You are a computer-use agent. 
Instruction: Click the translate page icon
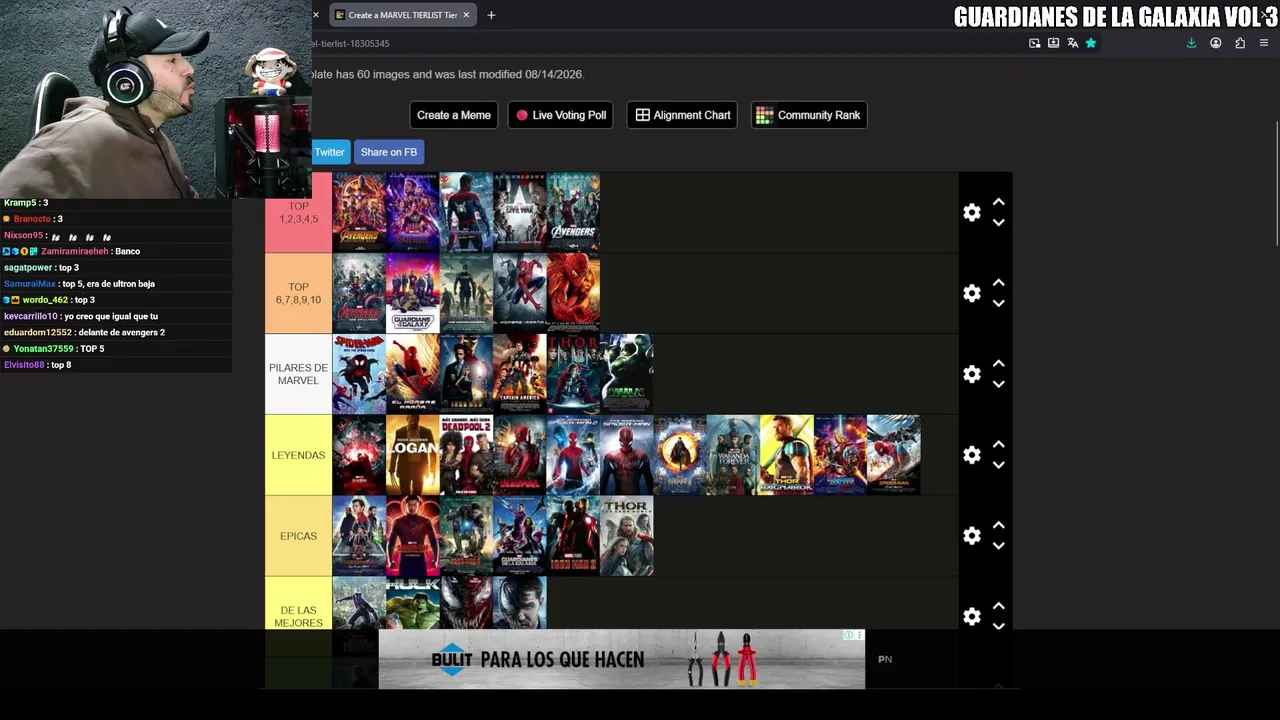pyautogui.click(x=1072, y=43)
